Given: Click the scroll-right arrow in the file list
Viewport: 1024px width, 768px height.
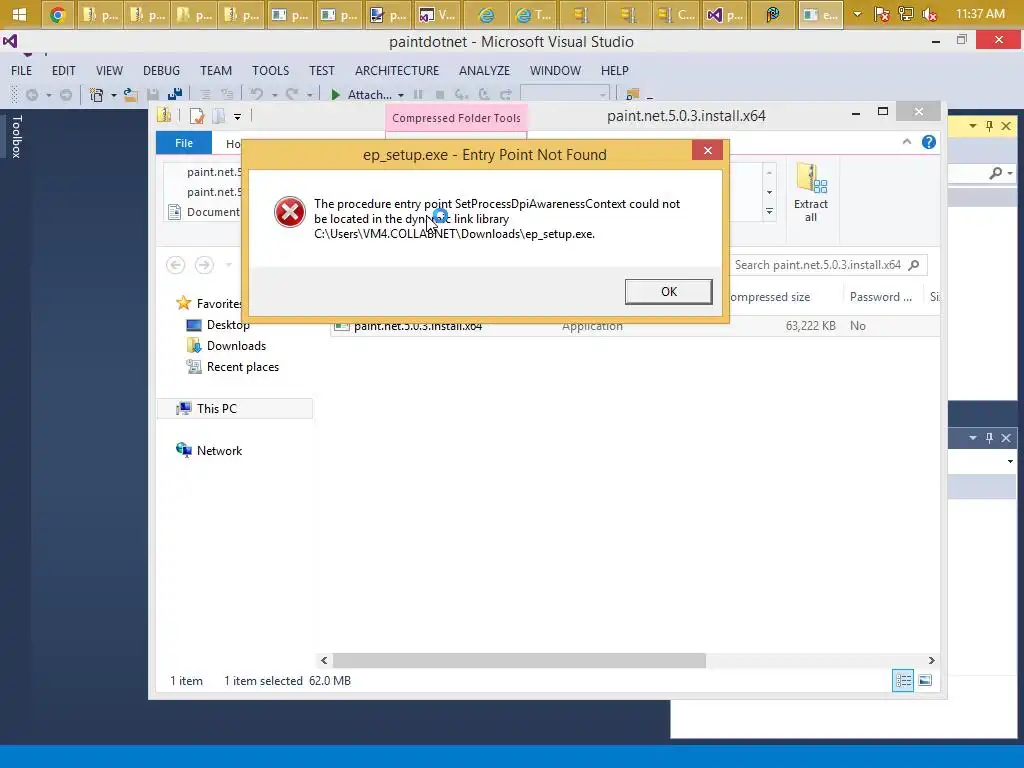Looking at the screenshot, I should [x=932, y=660].
